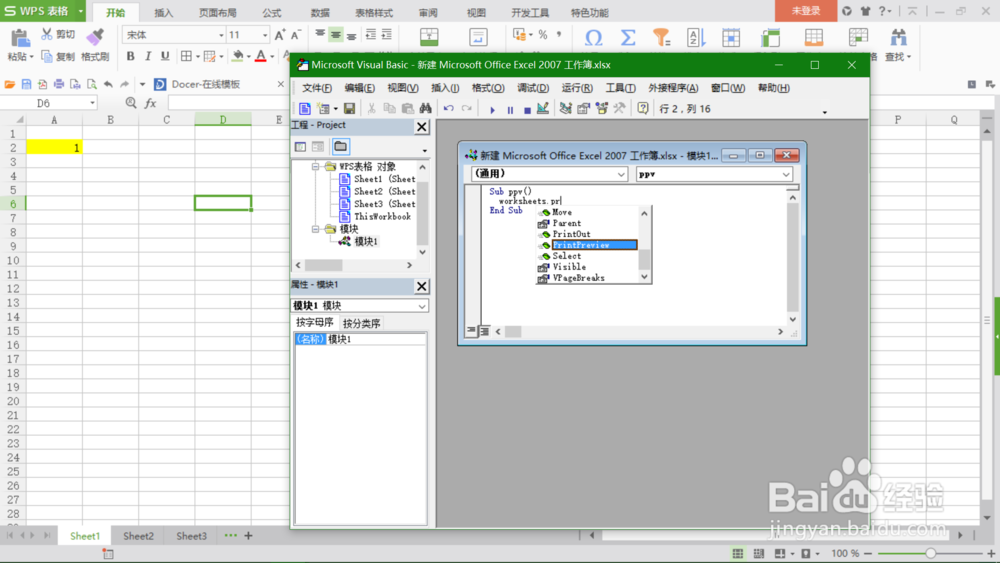Screen dimensions: 1000x563
Task: Toggle center alignment in the WPS ribbon
Action: [335, 36]
